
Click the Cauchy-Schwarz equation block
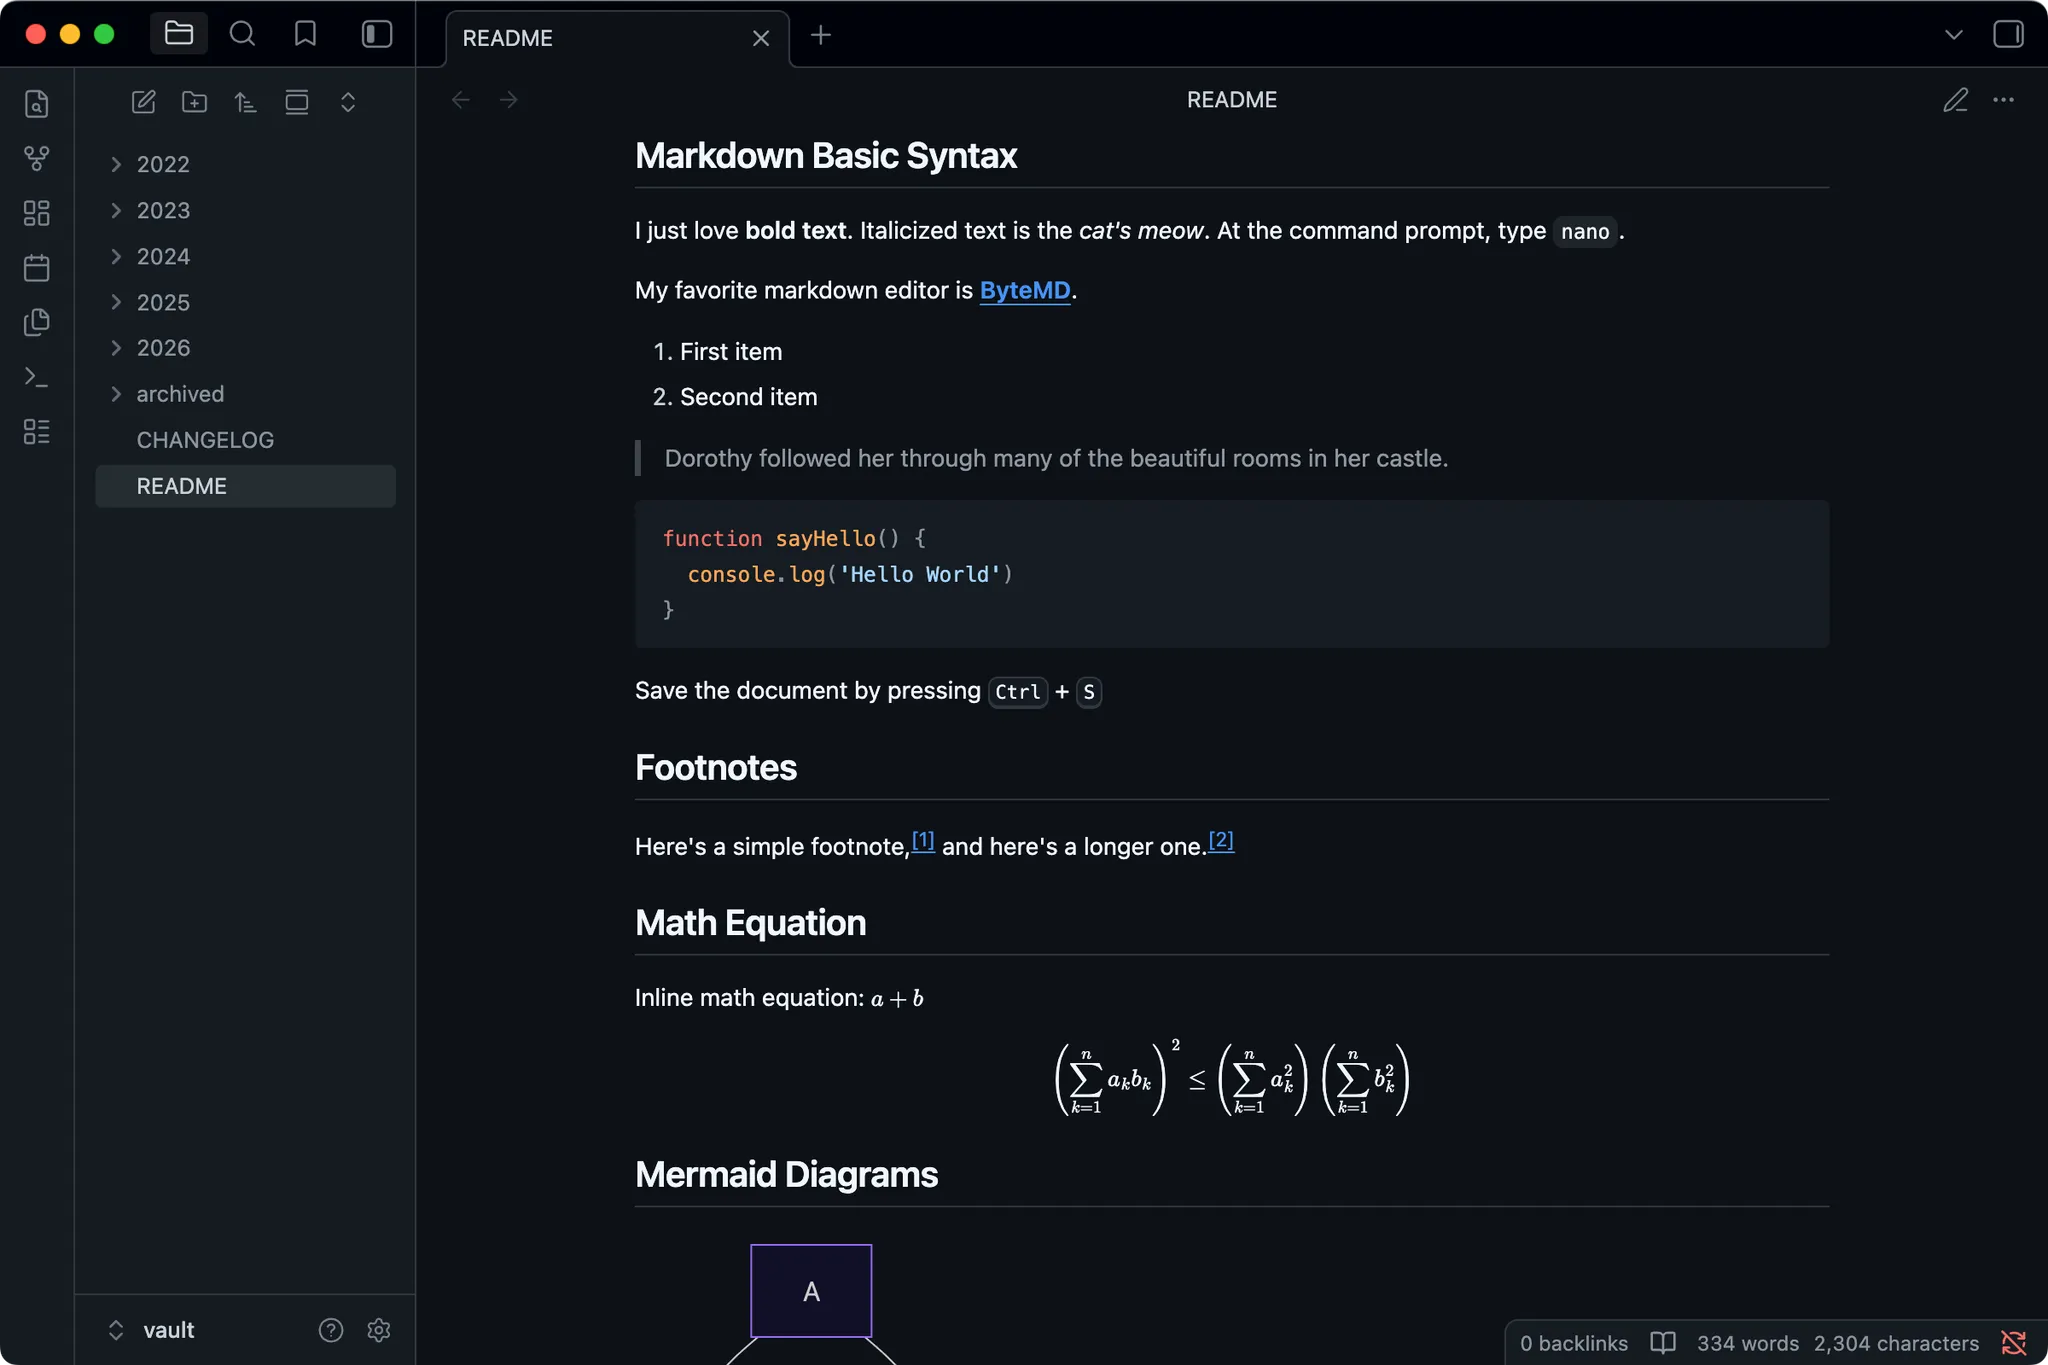1232,1080
